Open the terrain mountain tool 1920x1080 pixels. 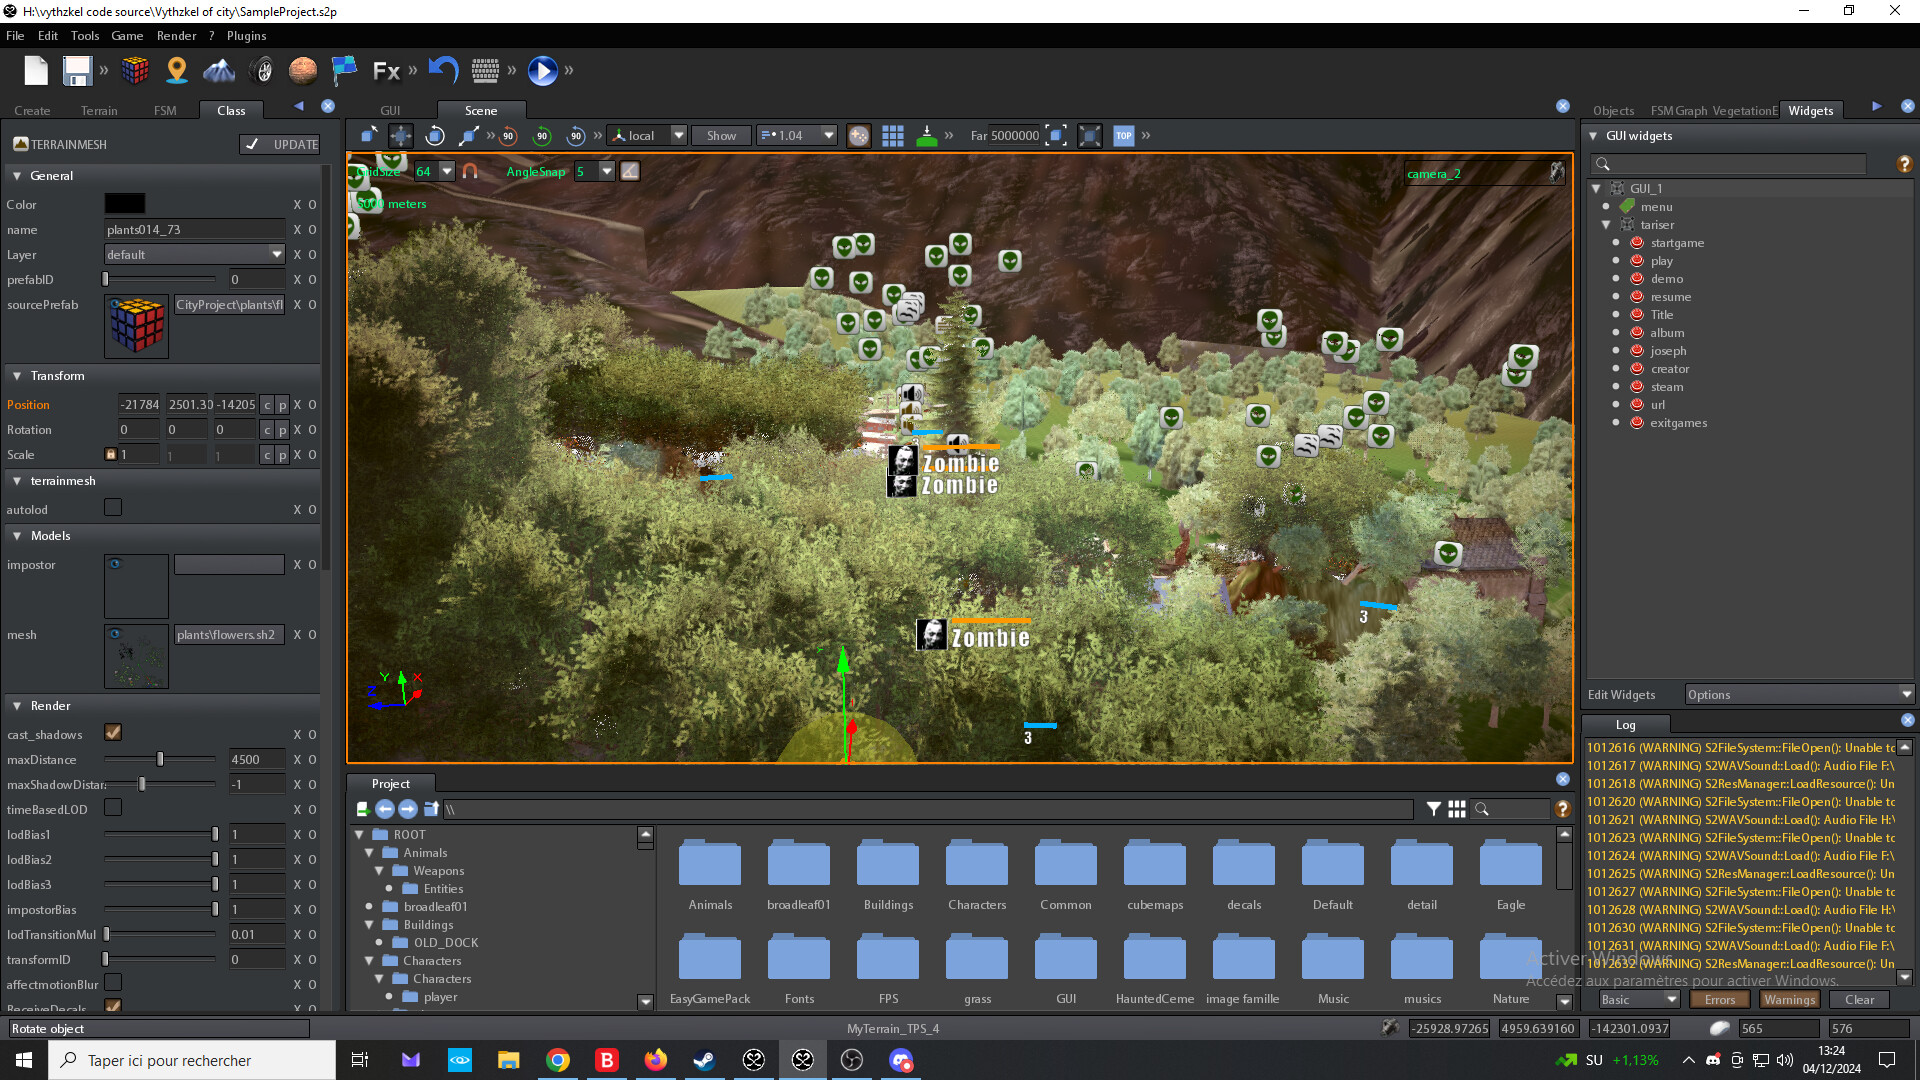coord(219,70)
